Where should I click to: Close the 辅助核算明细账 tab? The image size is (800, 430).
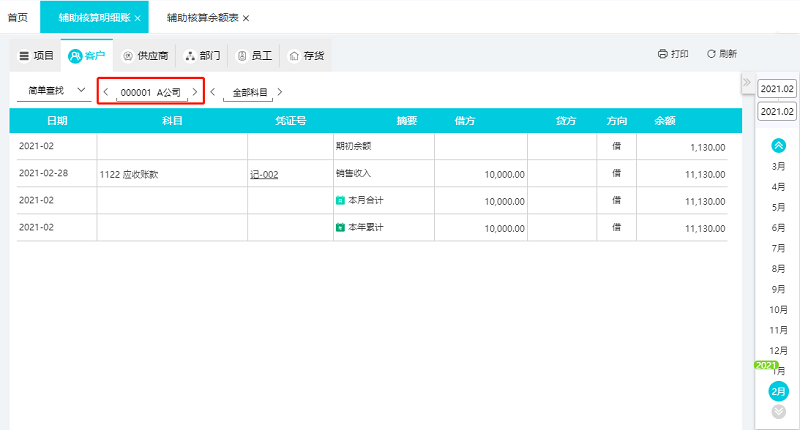(x=137, y=18)
